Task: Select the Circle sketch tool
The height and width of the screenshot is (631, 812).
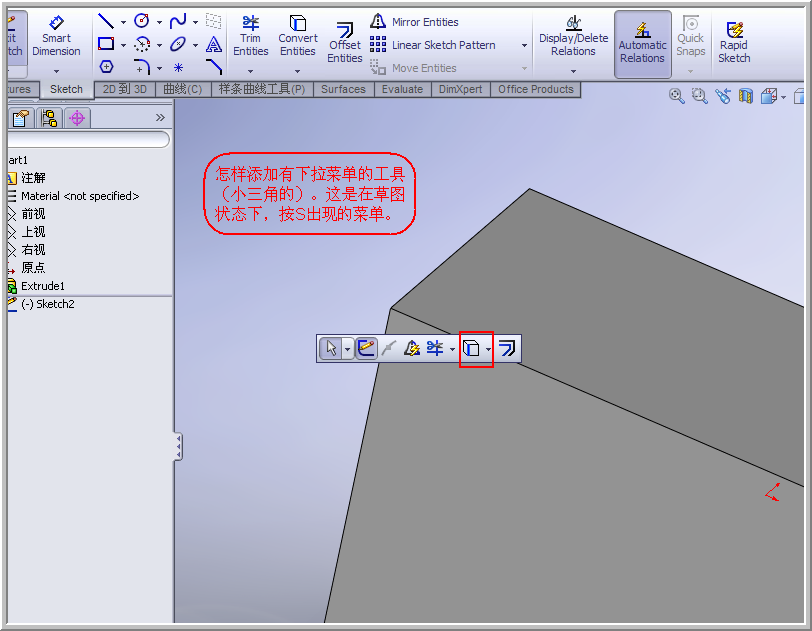Action: pyautogui.click(x=142, y=21)
